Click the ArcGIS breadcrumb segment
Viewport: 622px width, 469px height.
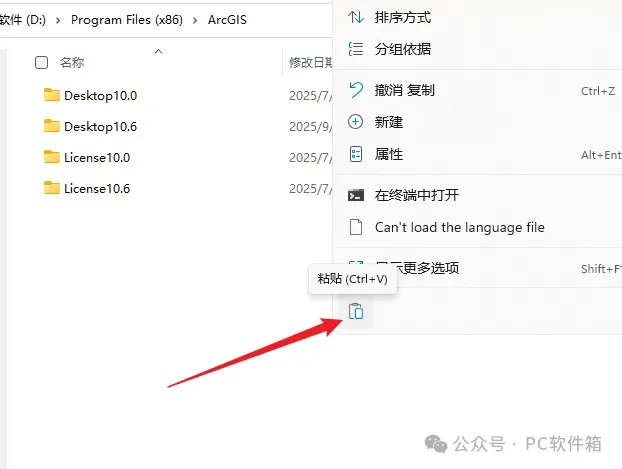tap(227, 20)
